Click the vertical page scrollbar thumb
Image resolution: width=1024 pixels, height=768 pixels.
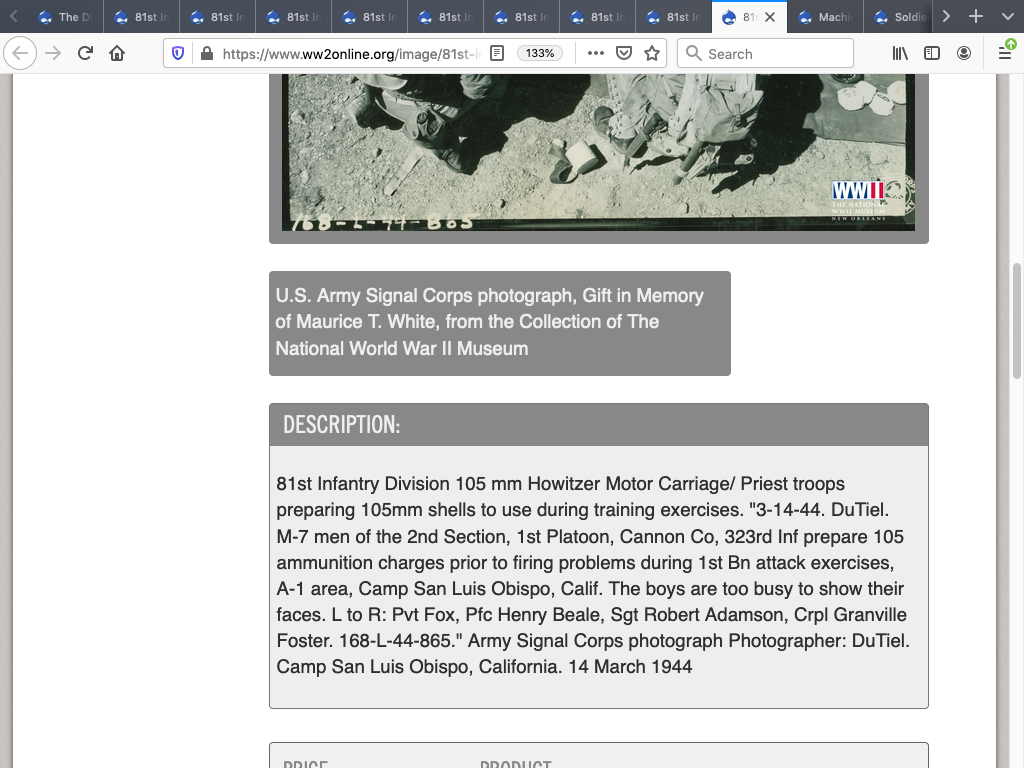point(1016,320)
